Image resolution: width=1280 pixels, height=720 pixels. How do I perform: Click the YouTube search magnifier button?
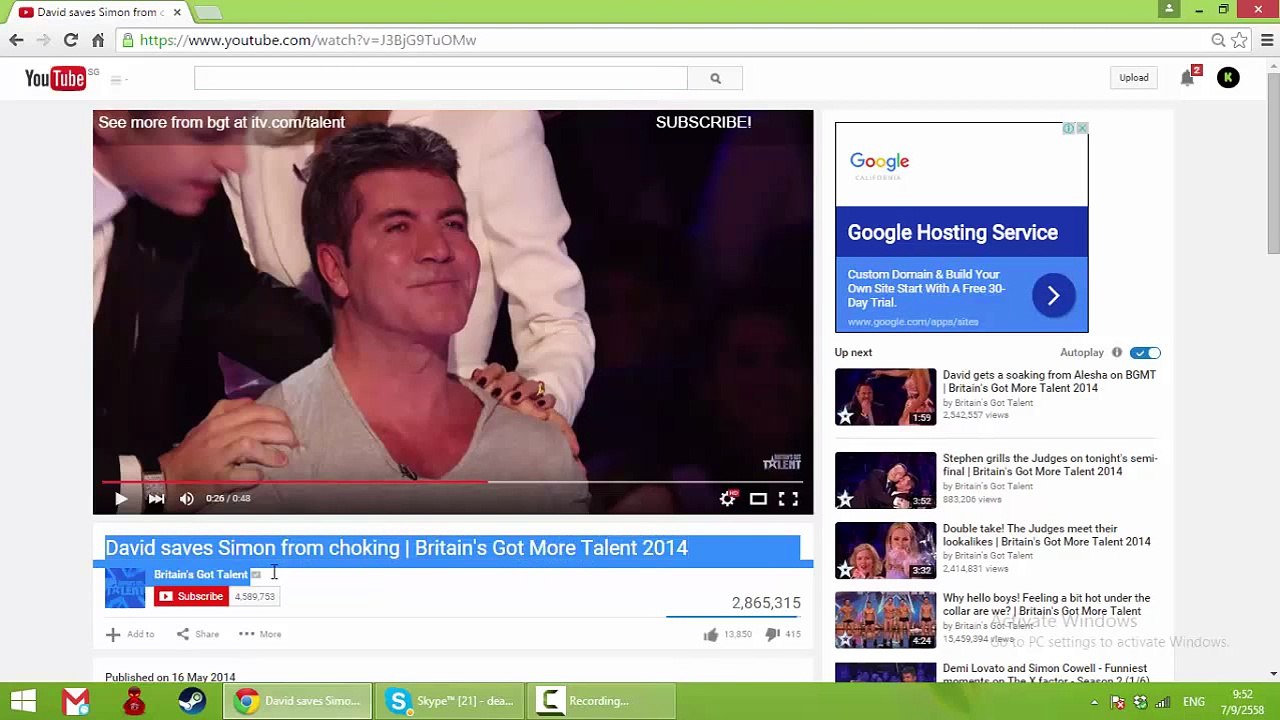pyautogui.click(x=715, y=78)
